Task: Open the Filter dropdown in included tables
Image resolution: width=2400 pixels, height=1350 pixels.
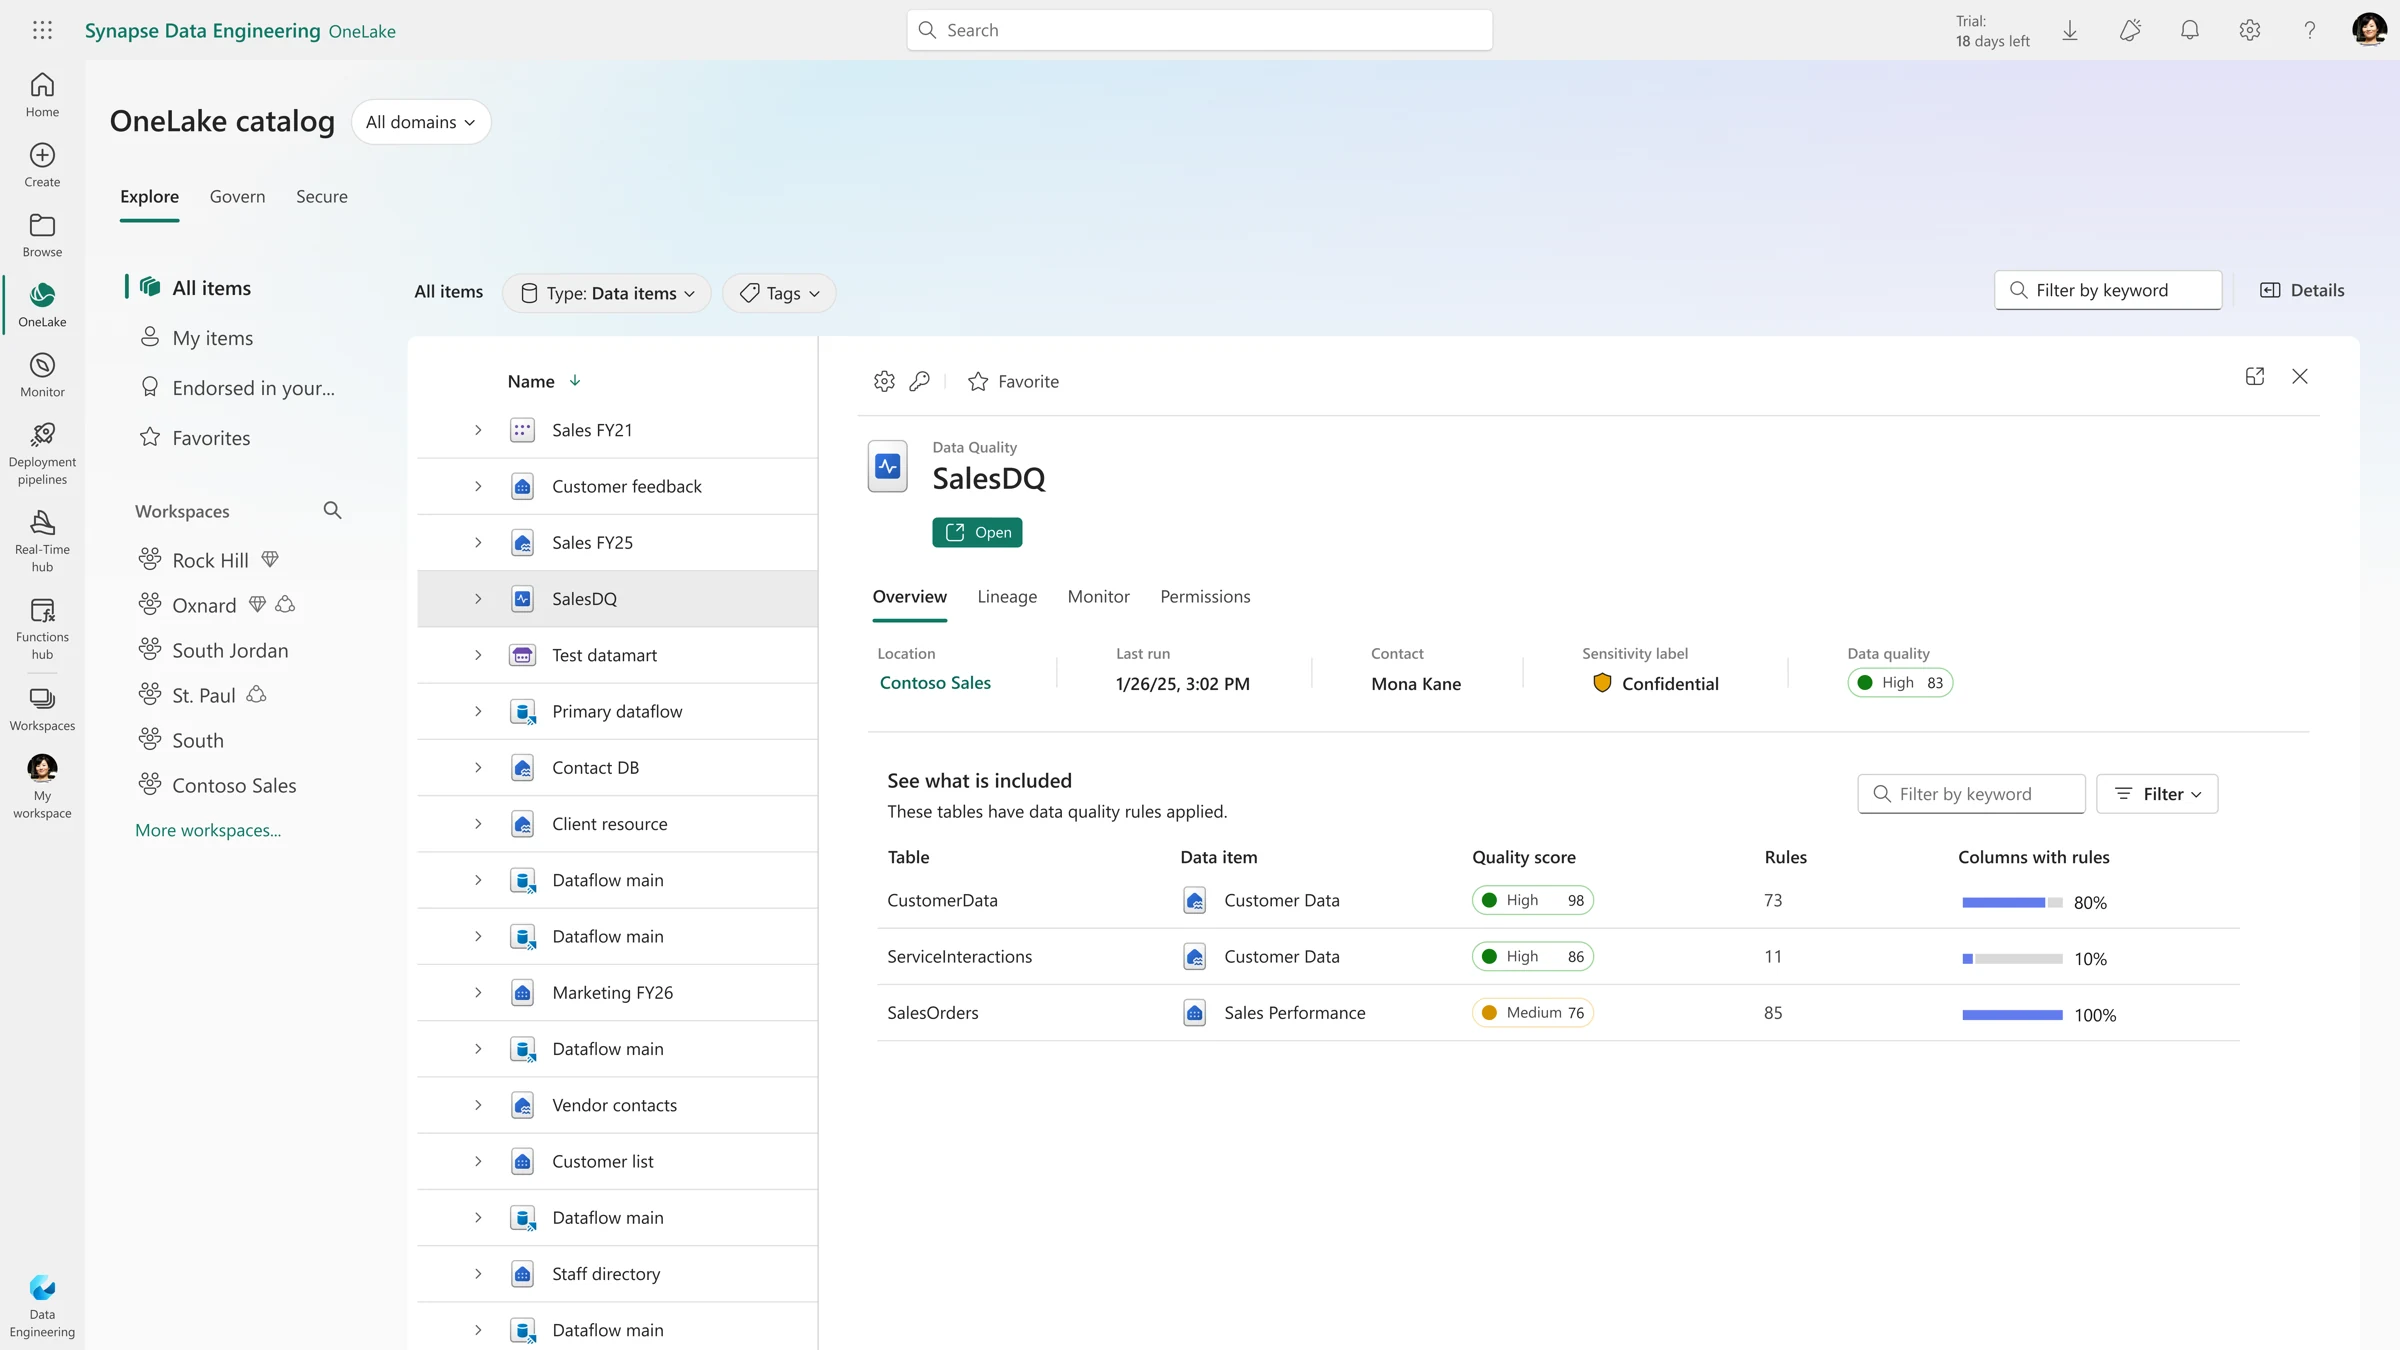Action: pyautogui.click(x=2157, y=794)
